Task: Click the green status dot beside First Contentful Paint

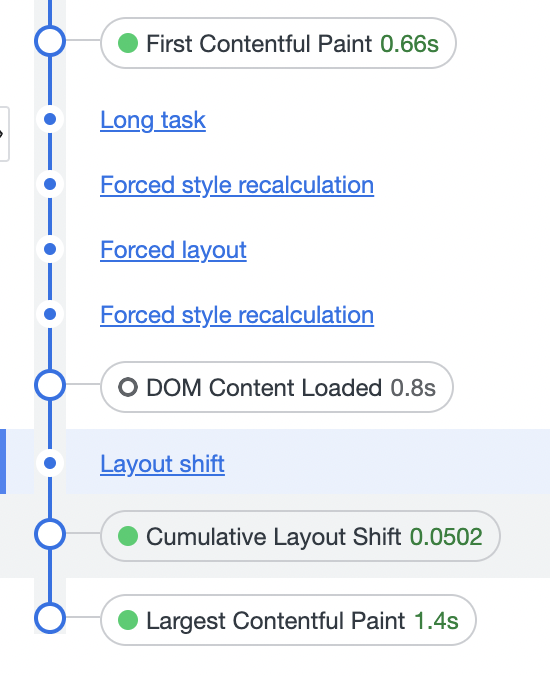Action: (x=128, y=43)
